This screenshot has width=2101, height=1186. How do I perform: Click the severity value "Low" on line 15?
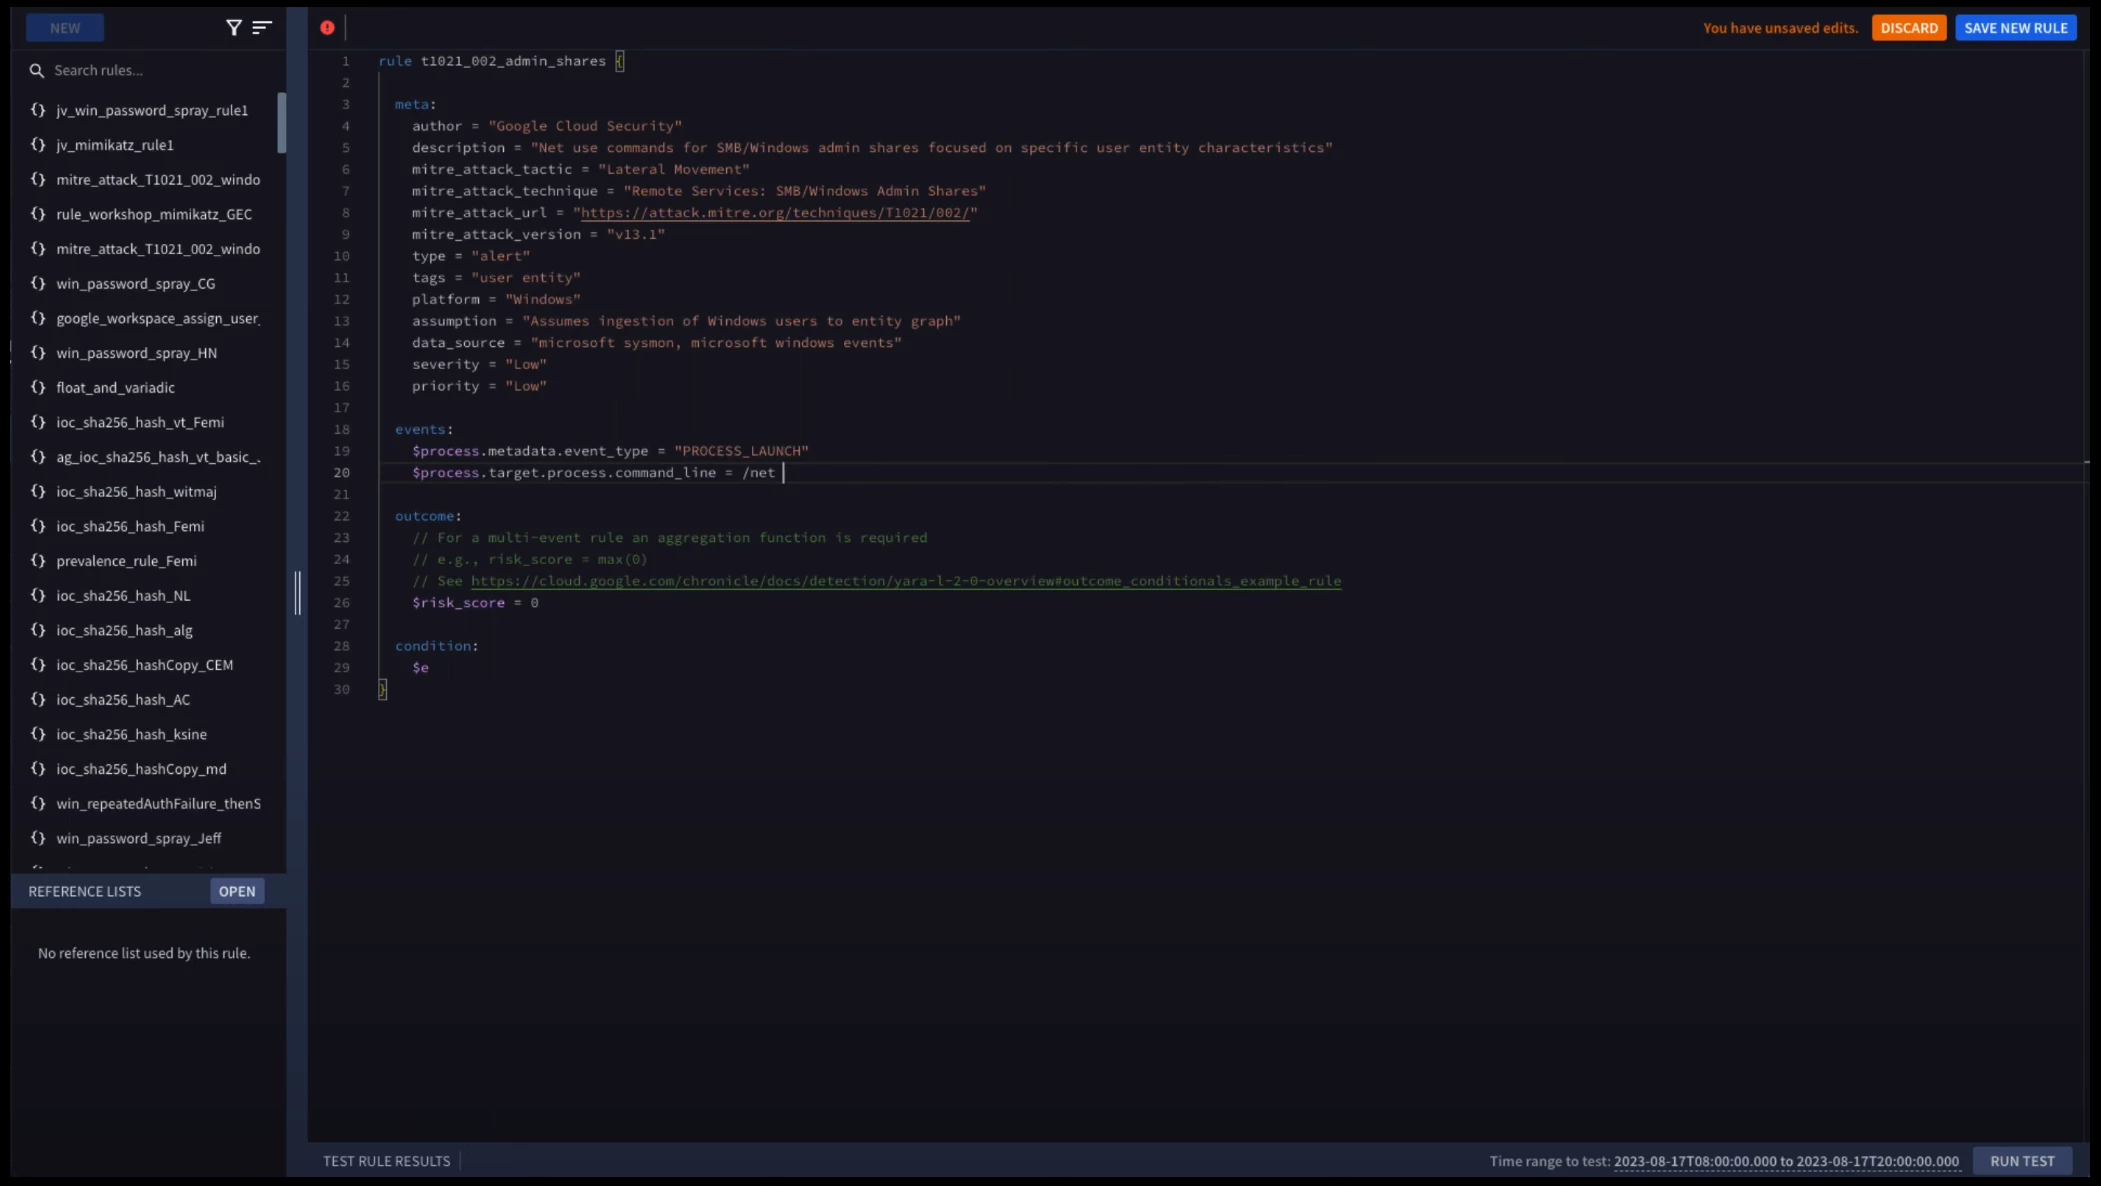tap(526, 364)
